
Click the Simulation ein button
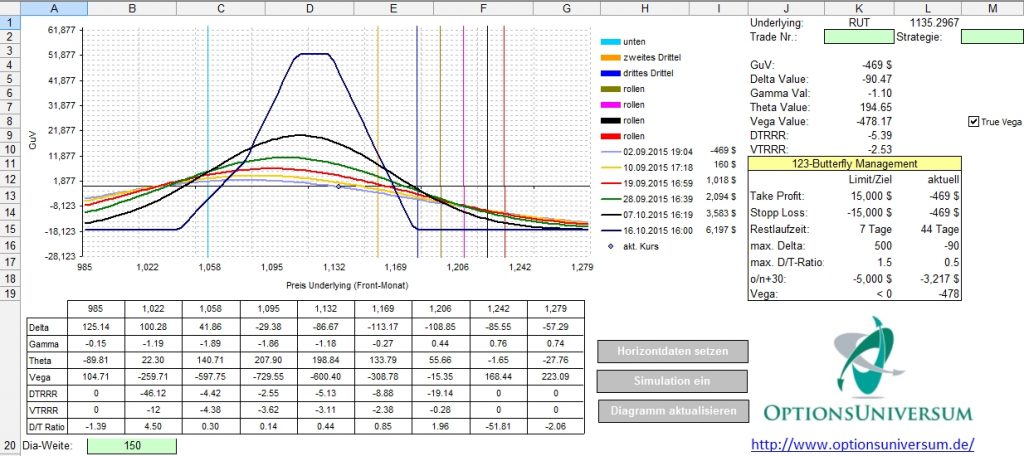point(671,381)
